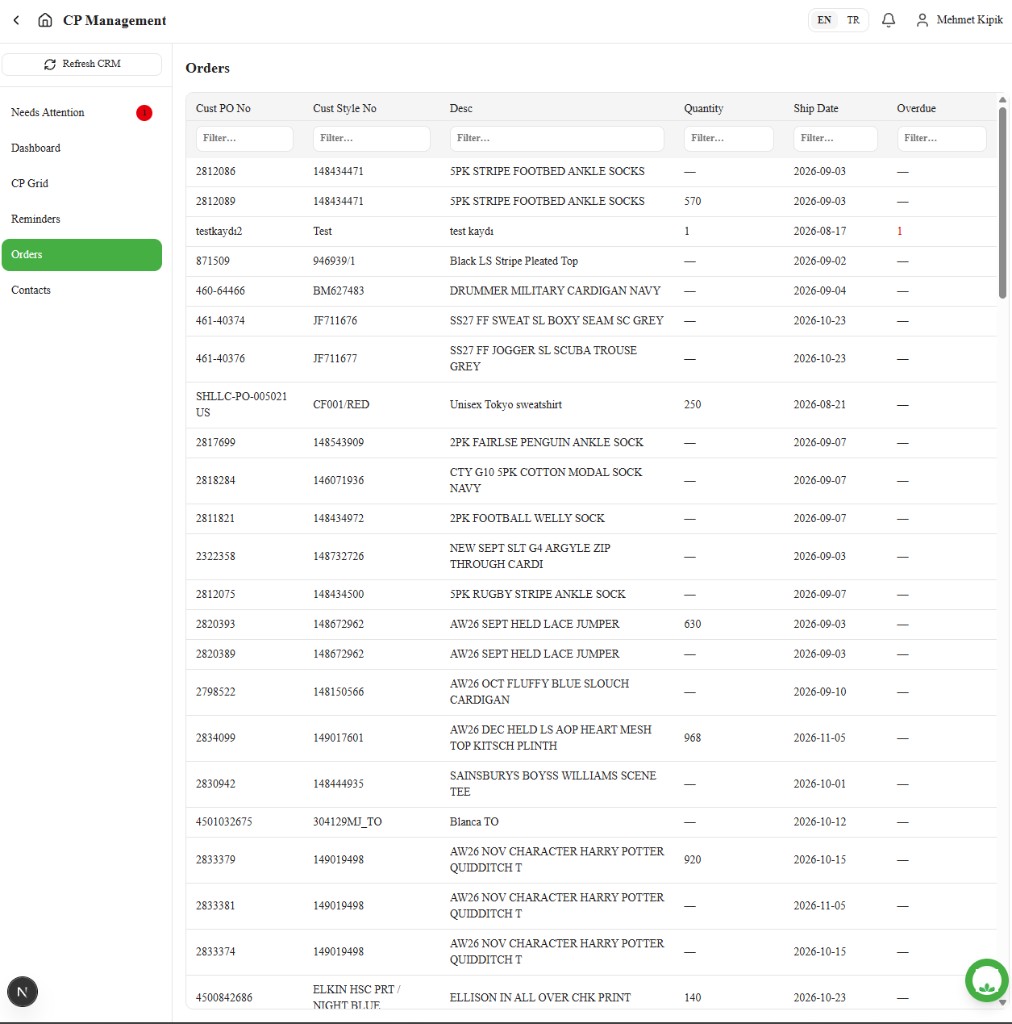
Task: Click the user profile icon
Action: (x=922, y=20)
